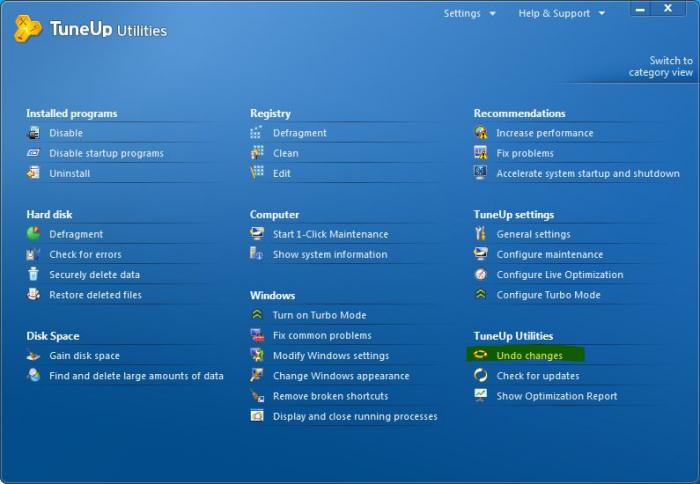Open Disable startup programs link

point(106,153)
